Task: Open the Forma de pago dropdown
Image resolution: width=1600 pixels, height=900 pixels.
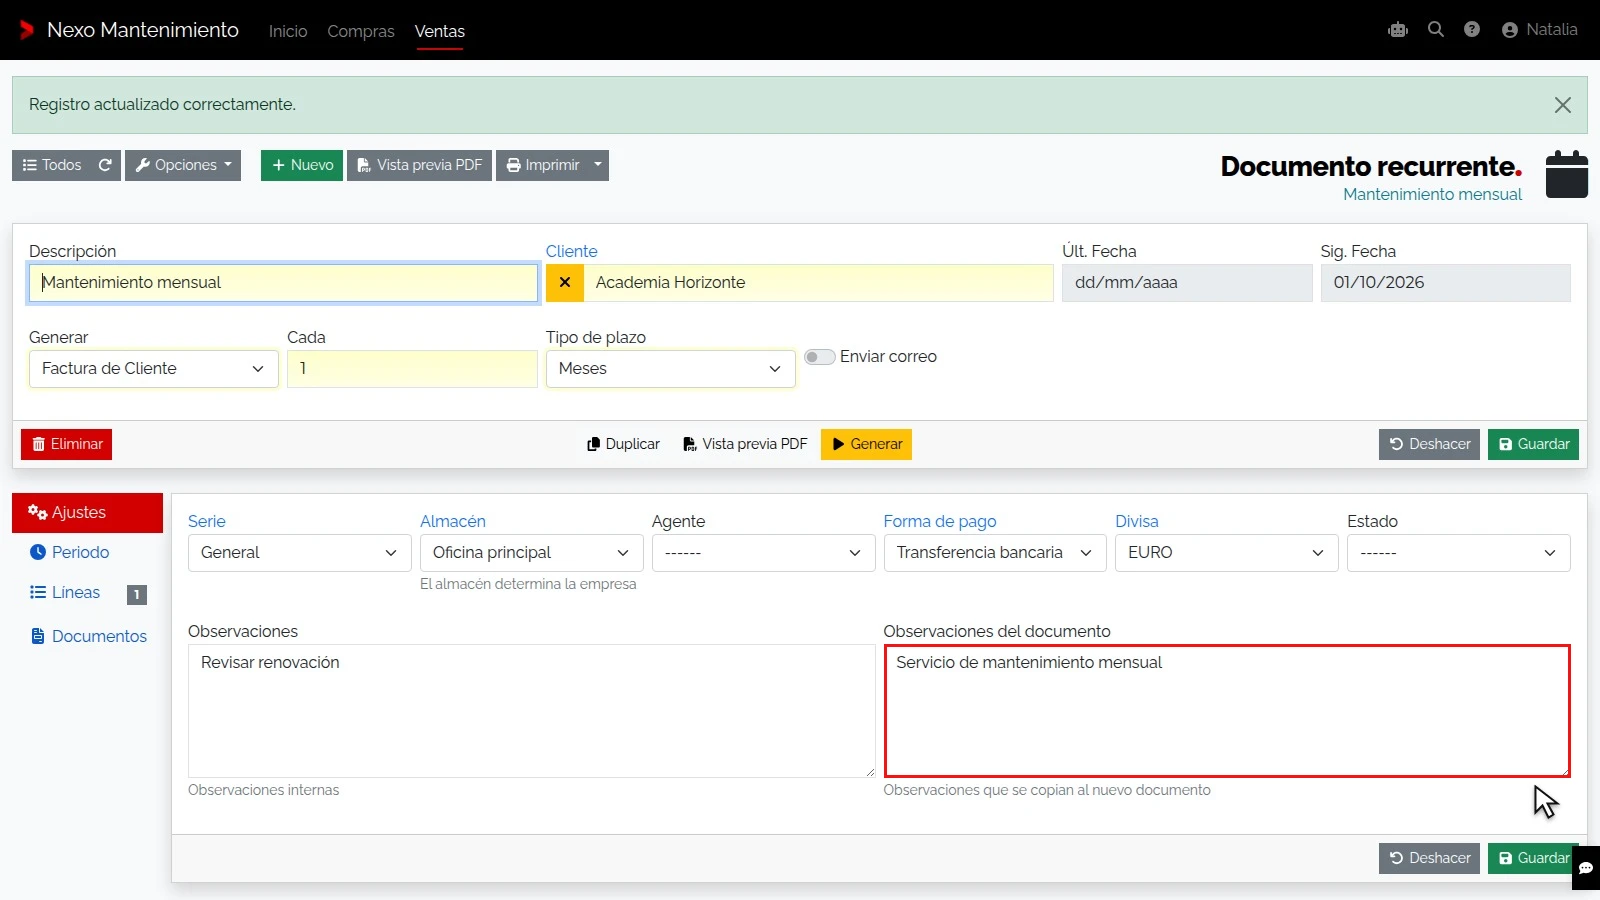Action: pos(995,553)
